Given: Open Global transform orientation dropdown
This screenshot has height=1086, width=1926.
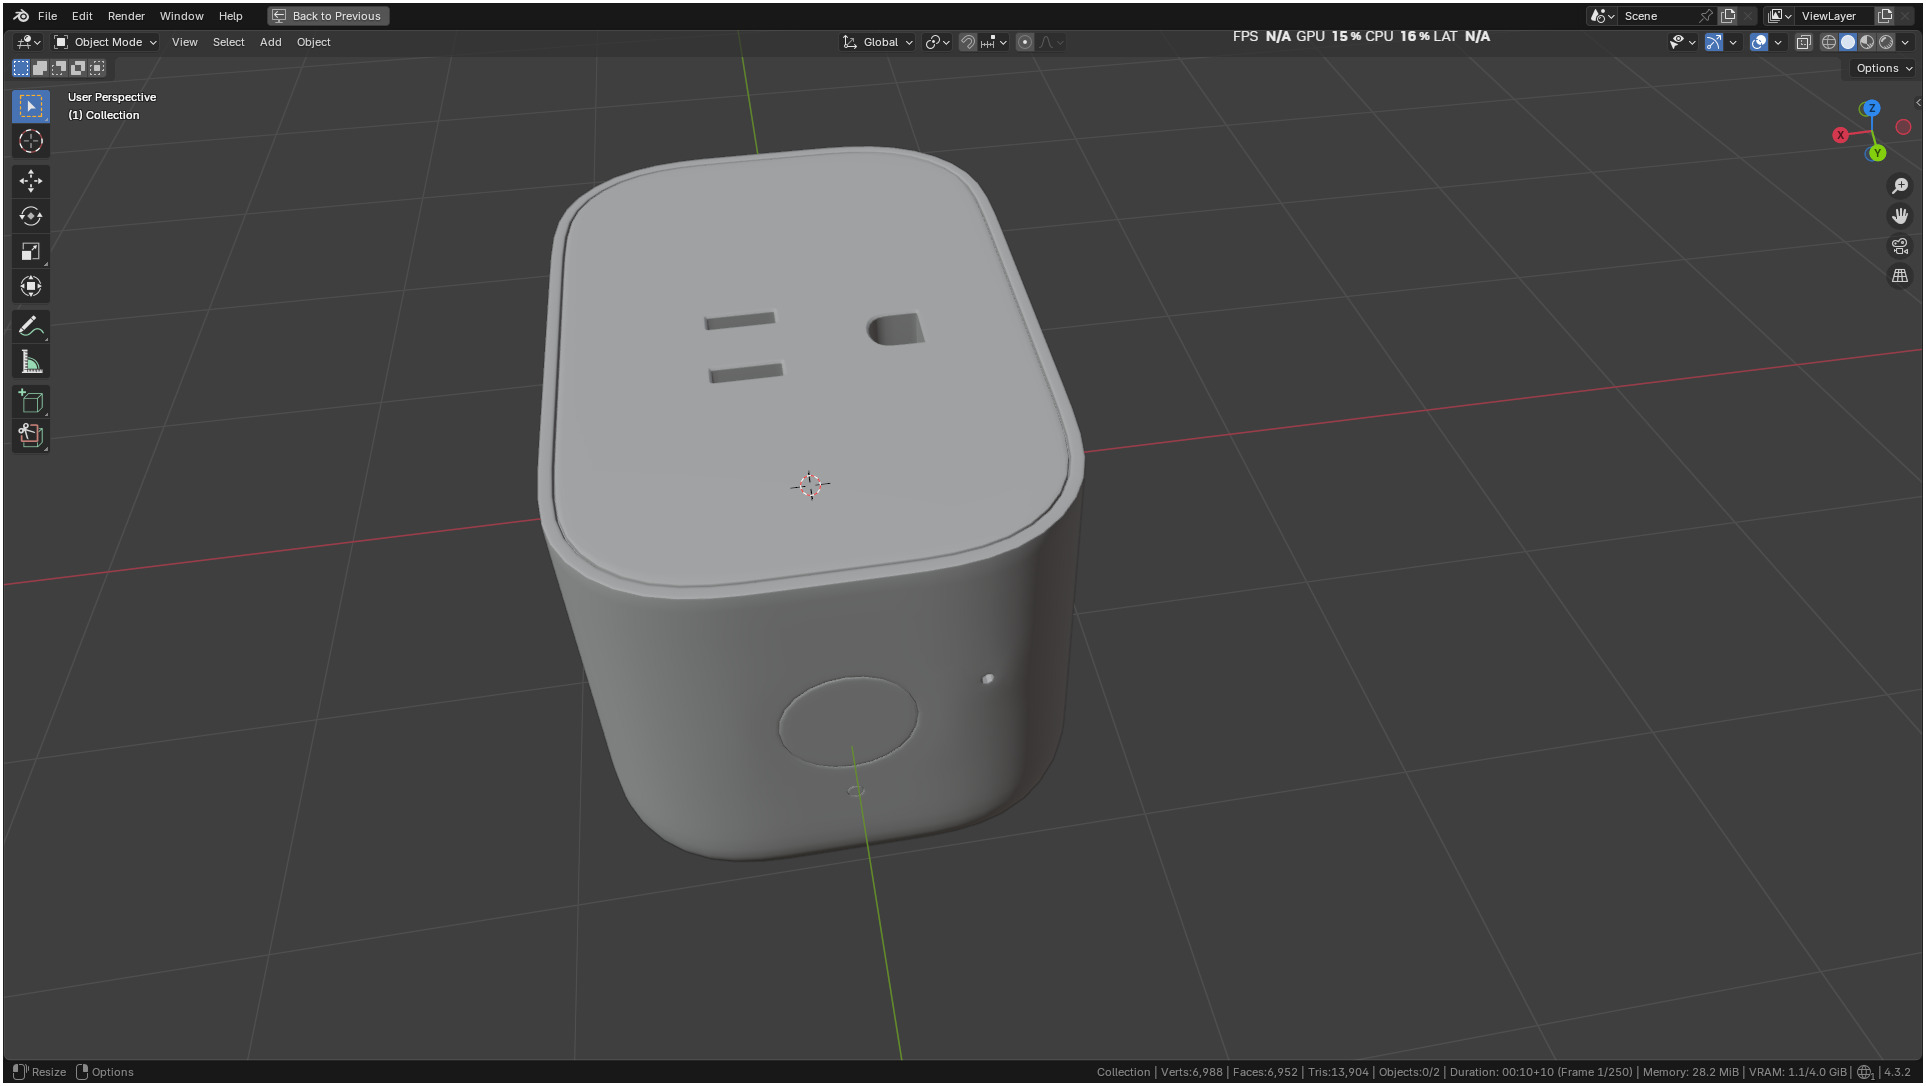Looking at the screenshot, I should pos(878,42).
